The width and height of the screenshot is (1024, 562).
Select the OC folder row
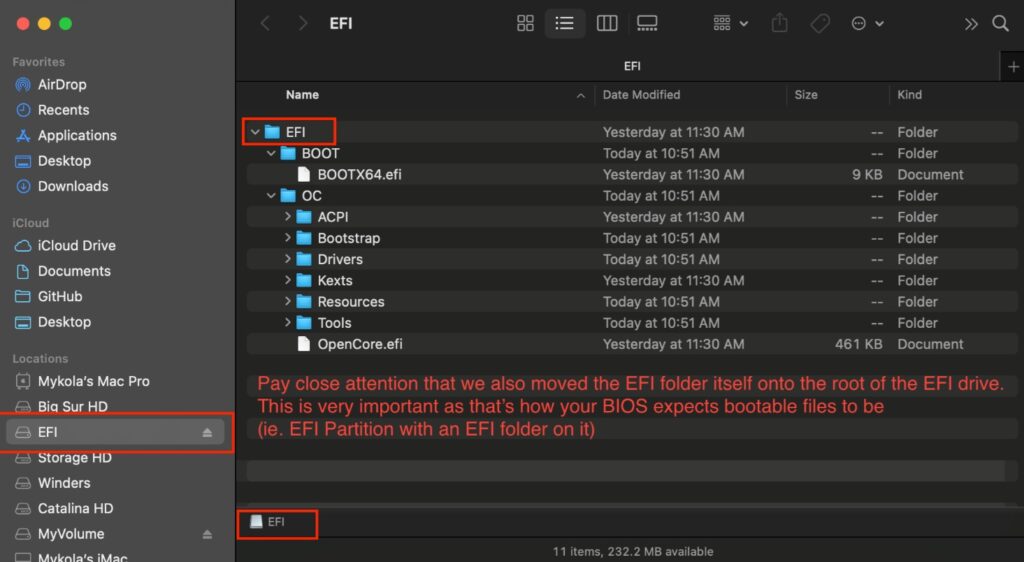point(632,196)
